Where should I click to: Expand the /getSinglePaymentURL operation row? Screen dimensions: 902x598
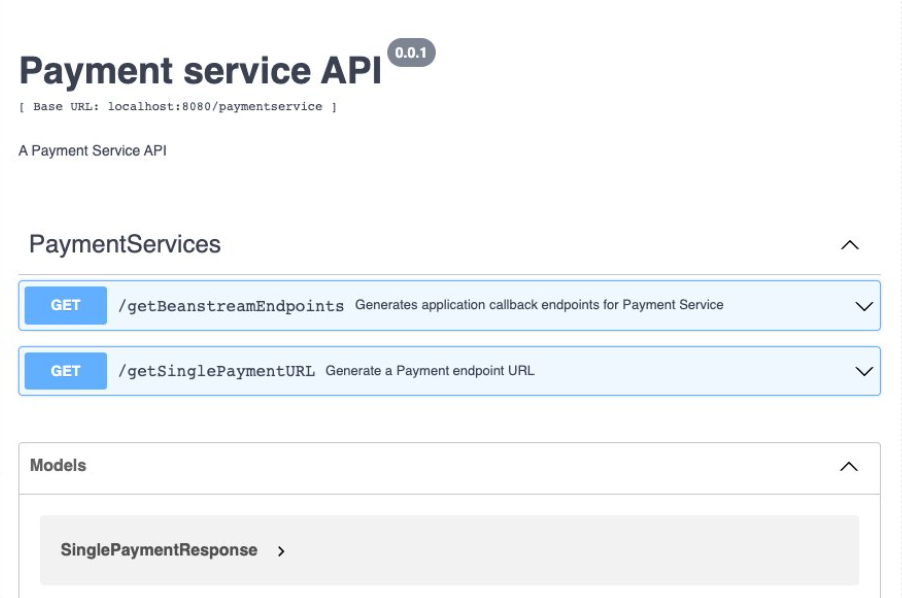[x=450, y=369]
